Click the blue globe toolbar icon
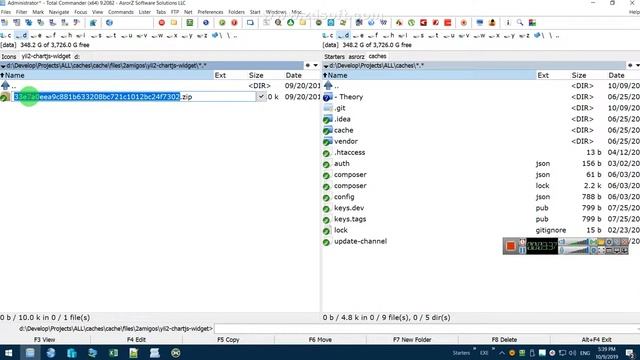 click(x=109, y=23)
